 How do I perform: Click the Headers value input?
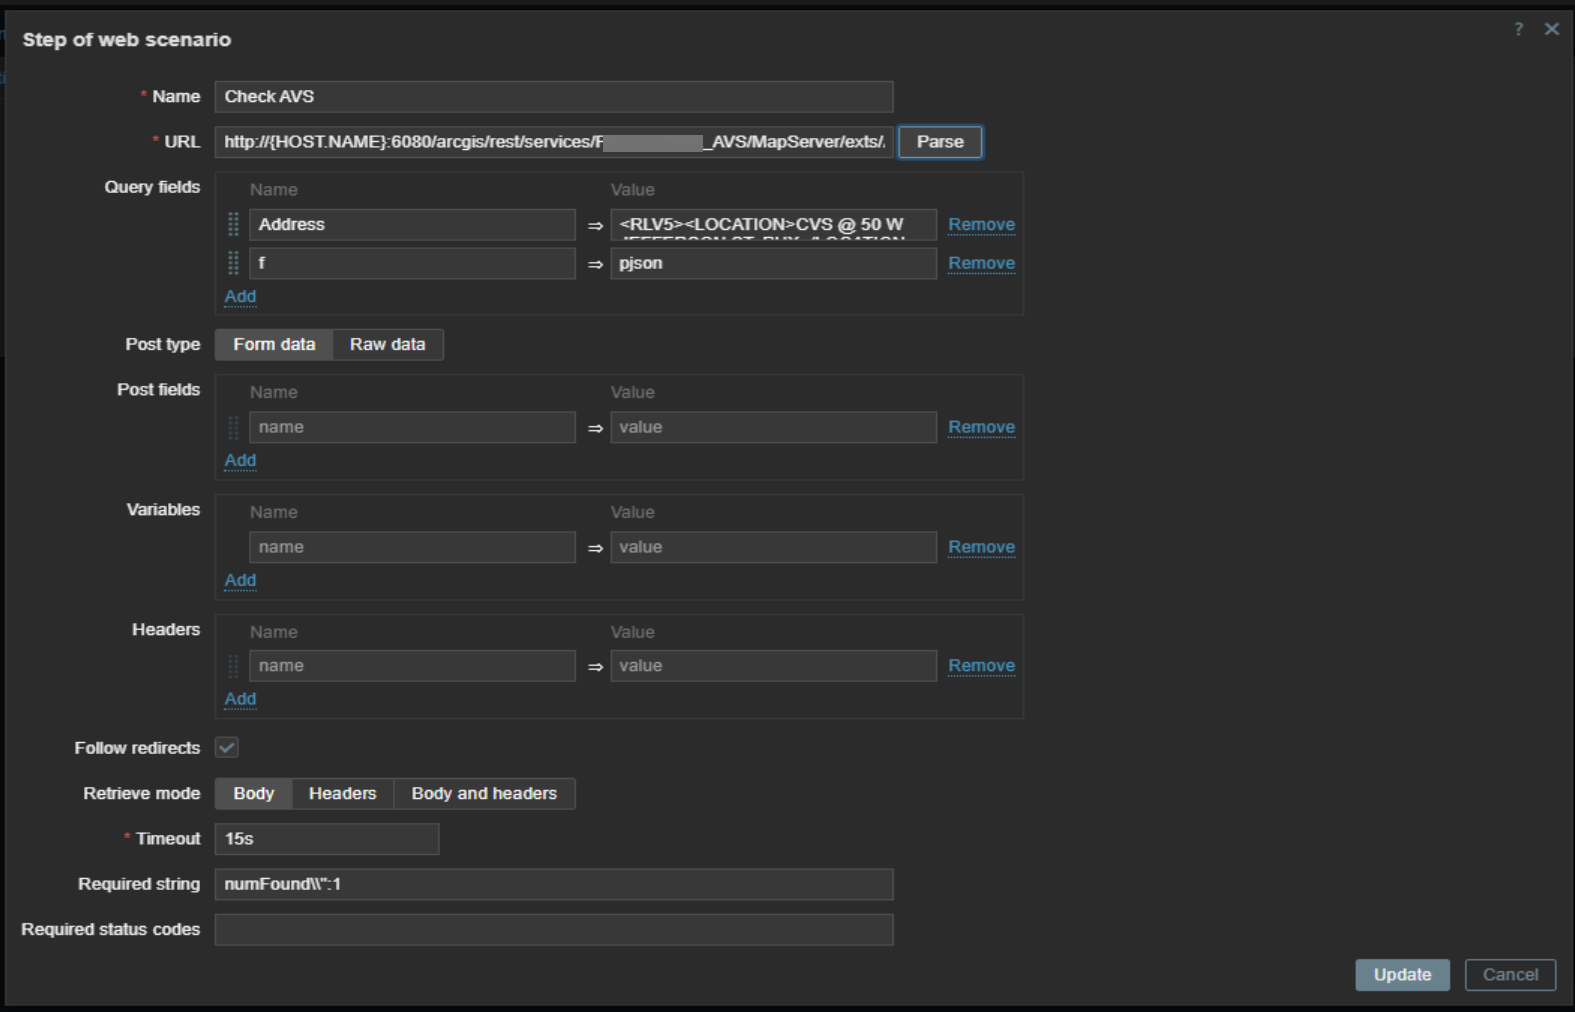tap(773, 666)
